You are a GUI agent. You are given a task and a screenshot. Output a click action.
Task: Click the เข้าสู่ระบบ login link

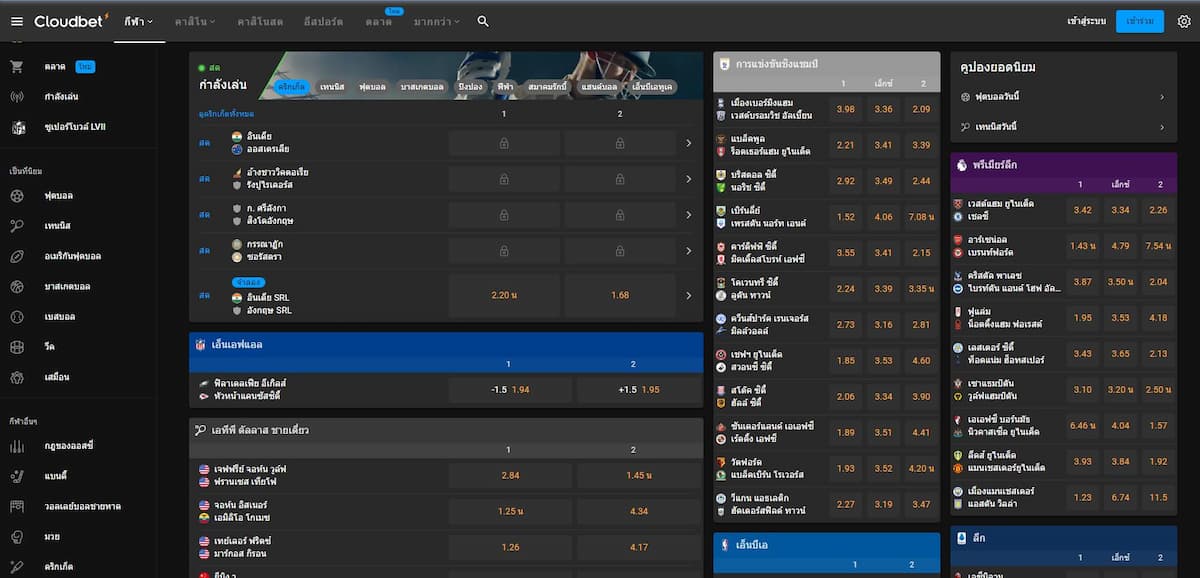[x=1086, y=21]
